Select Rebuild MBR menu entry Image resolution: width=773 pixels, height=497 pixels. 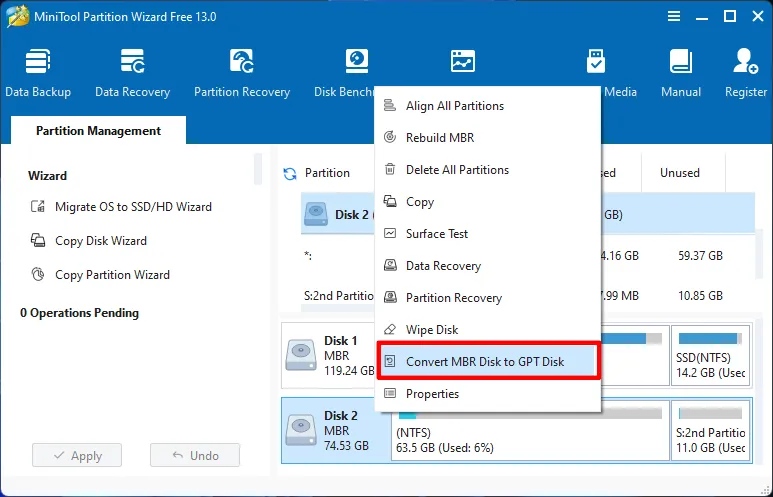coord(488,138)
